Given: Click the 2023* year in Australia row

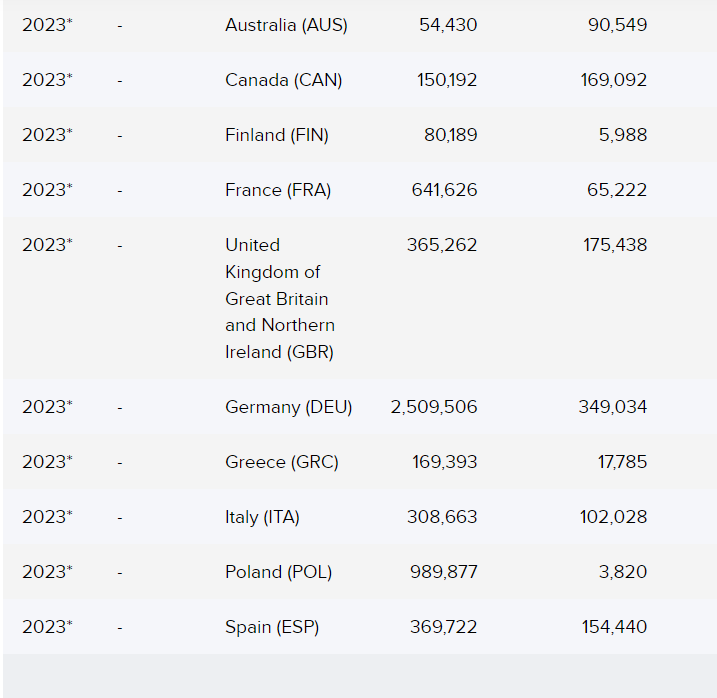Looking at the screenshot, I should tap(47, 25).
